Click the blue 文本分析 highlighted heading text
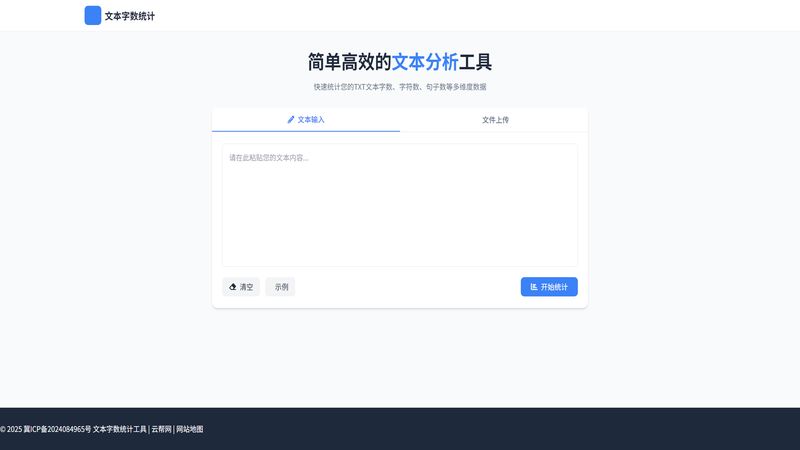Image resolution: width=800 pixels, height=450 pixels. pyautogui.click(x=425, y=62)
